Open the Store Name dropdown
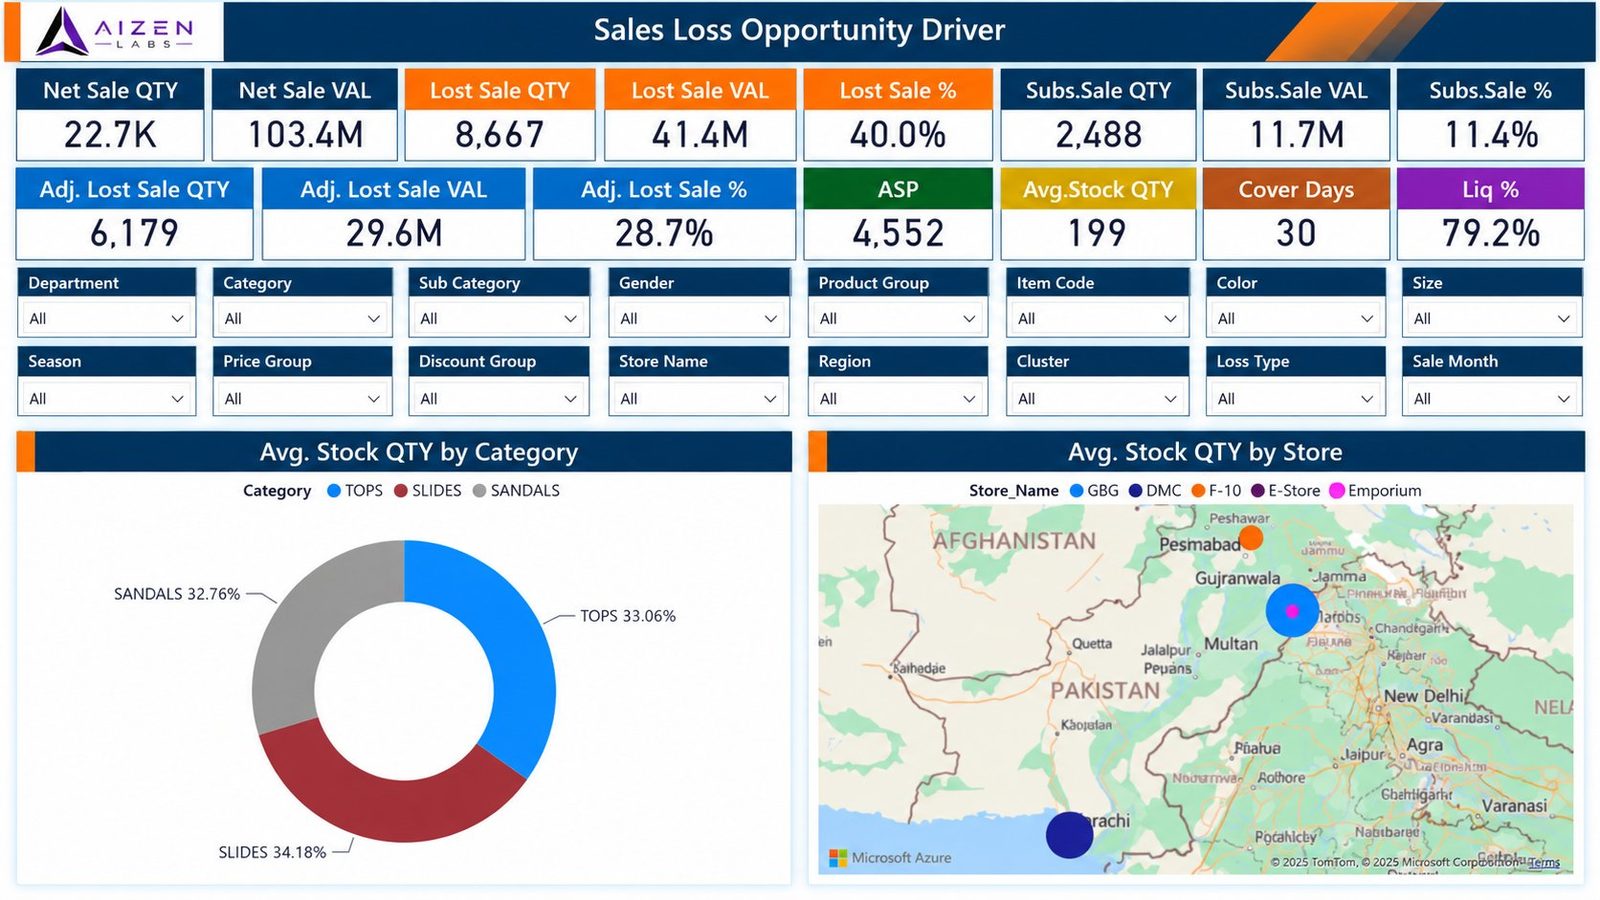This screenshot has height=900, width=1600. 698,398
